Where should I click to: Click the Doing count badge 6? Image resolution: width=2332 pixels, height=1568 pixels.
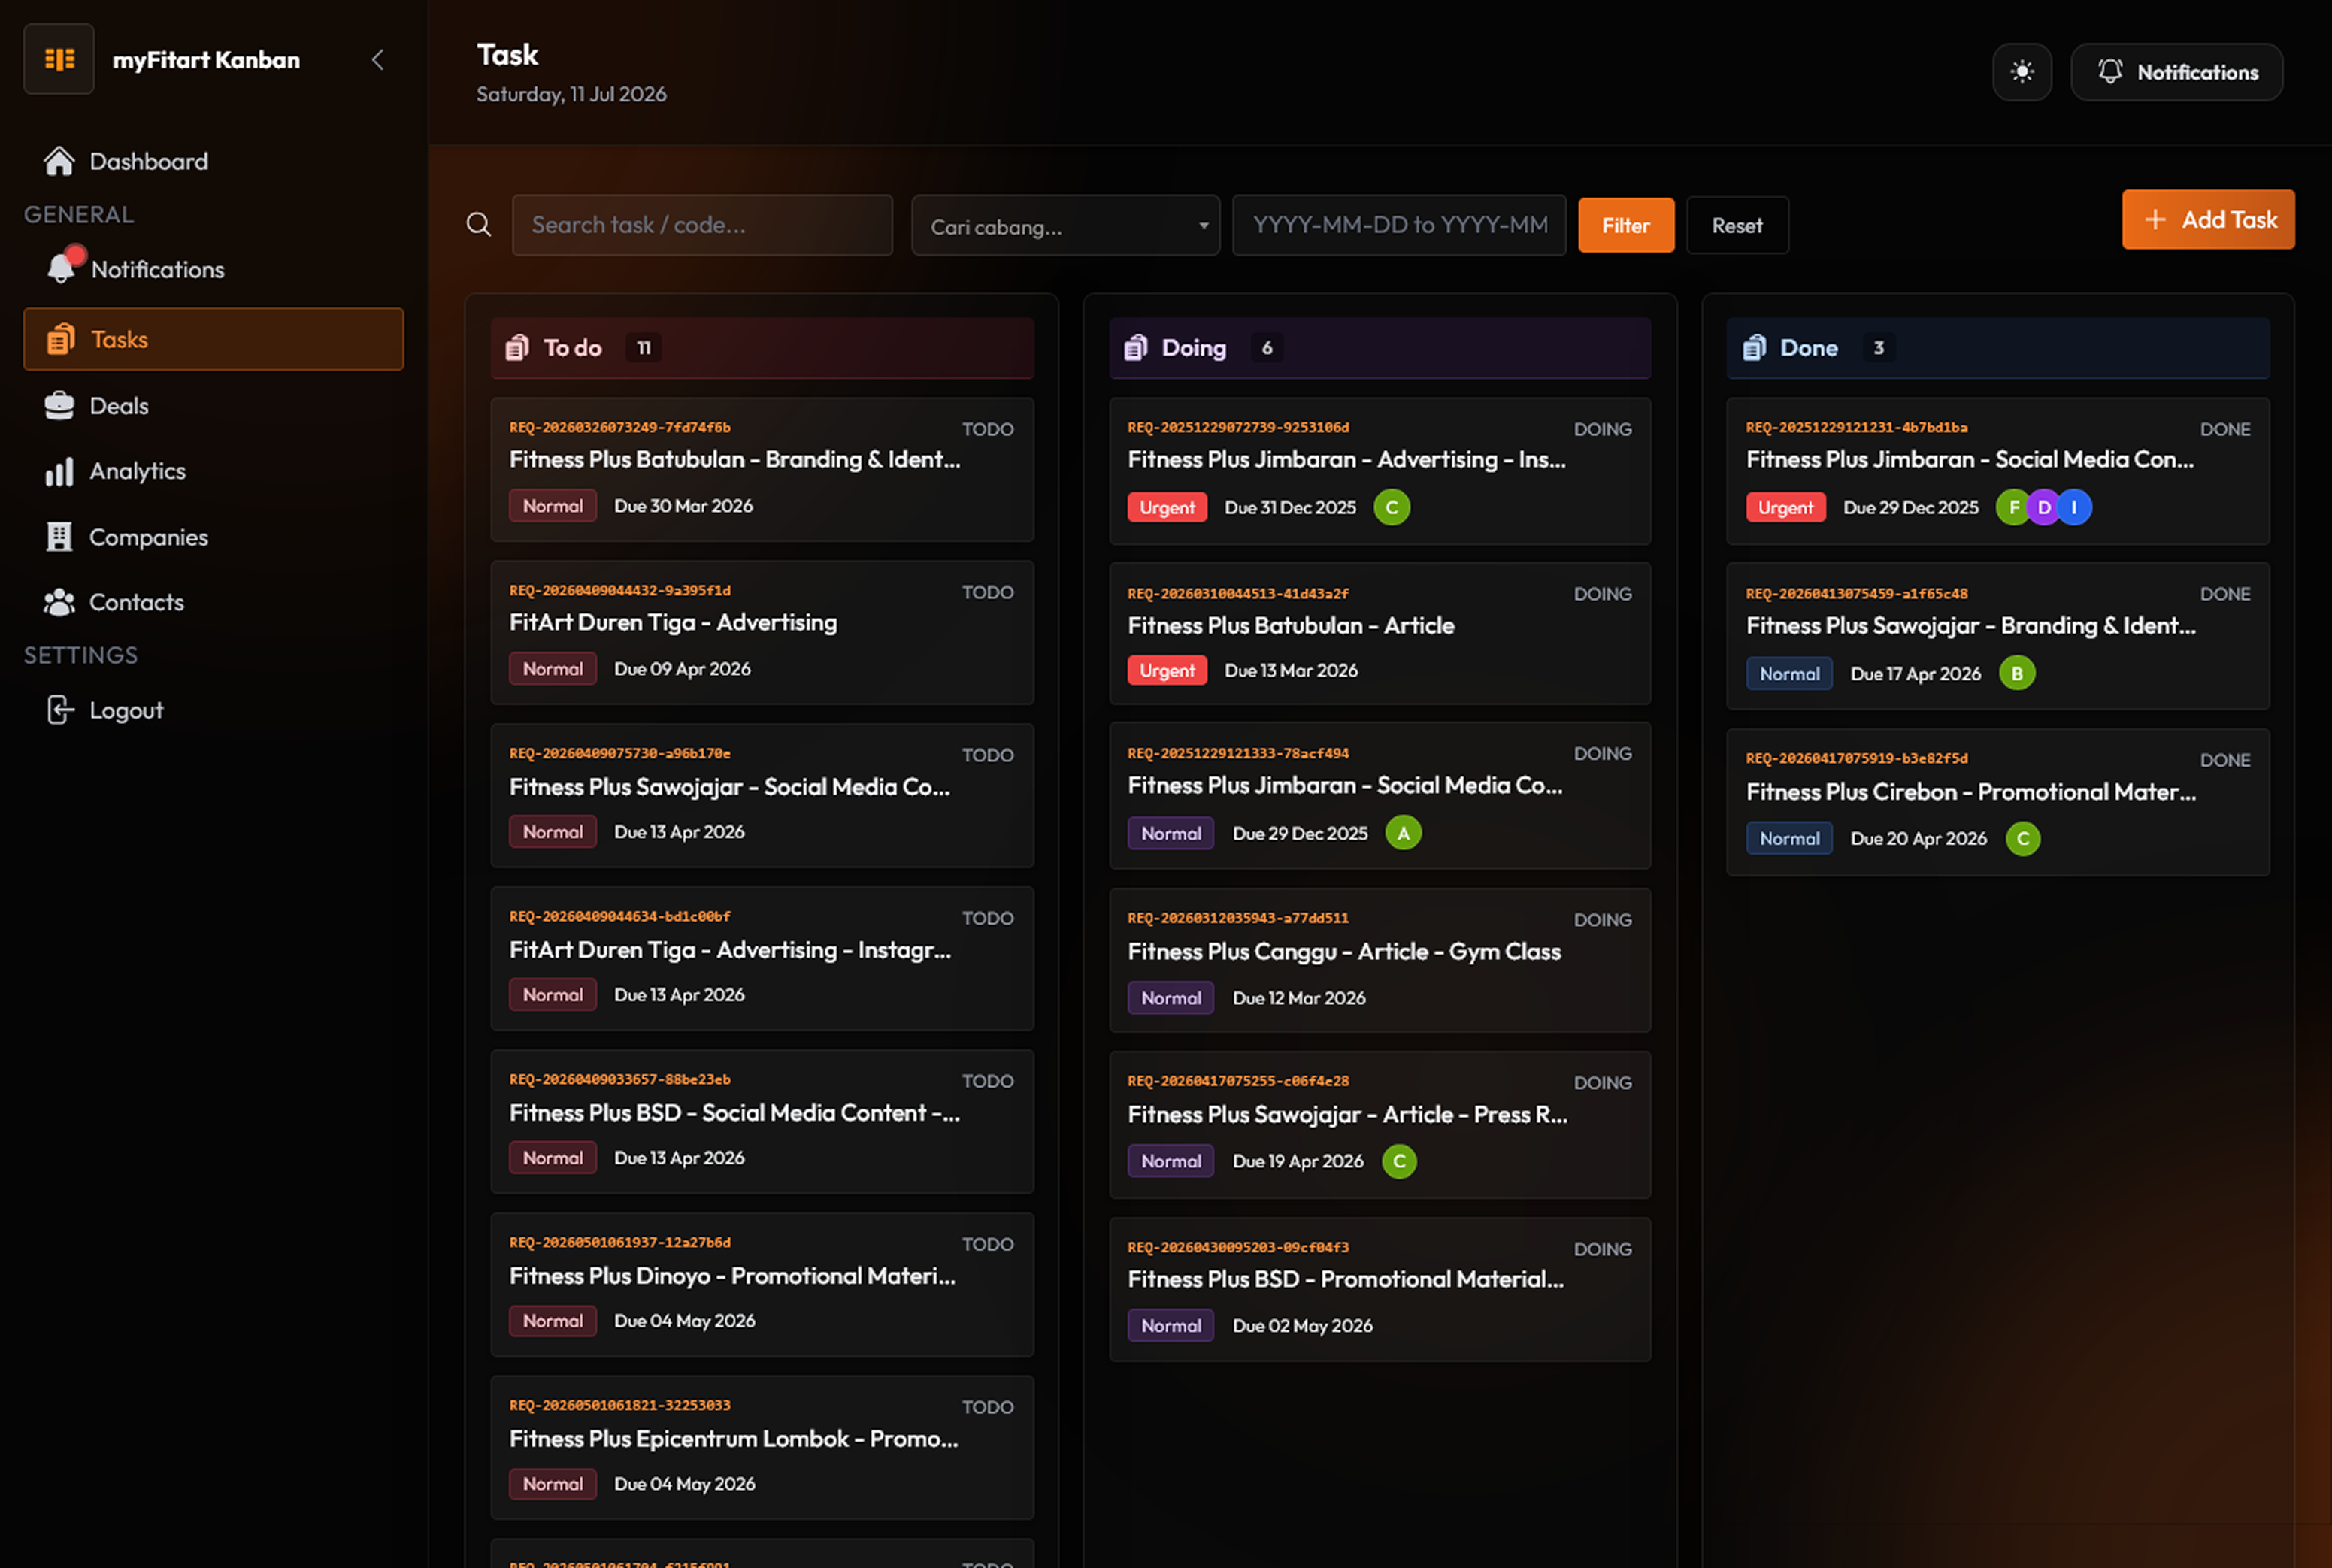[x=1267, y=347]
